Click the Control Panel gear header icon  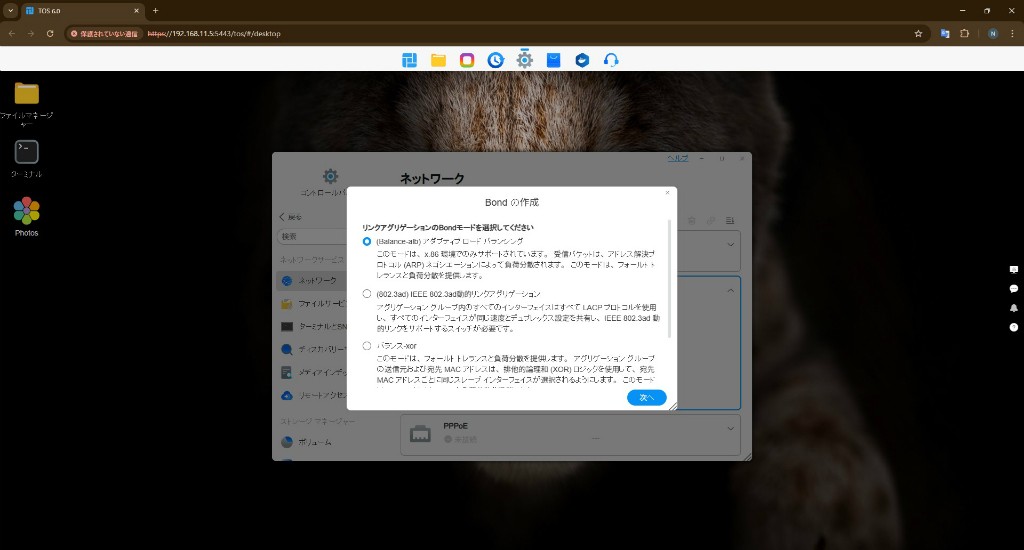tap(330, 176)
